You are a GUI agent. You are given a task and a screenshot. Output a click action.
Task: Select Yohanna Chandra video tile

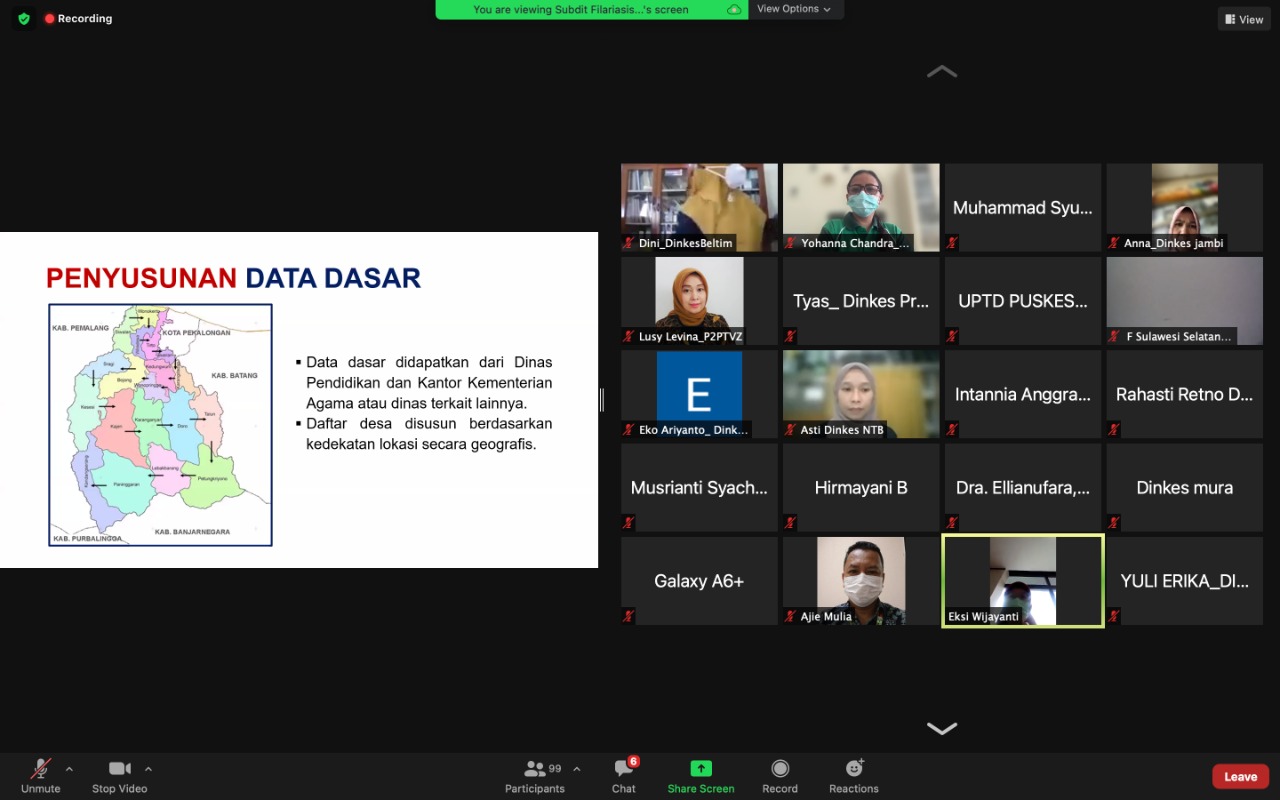tap(861, 207)
